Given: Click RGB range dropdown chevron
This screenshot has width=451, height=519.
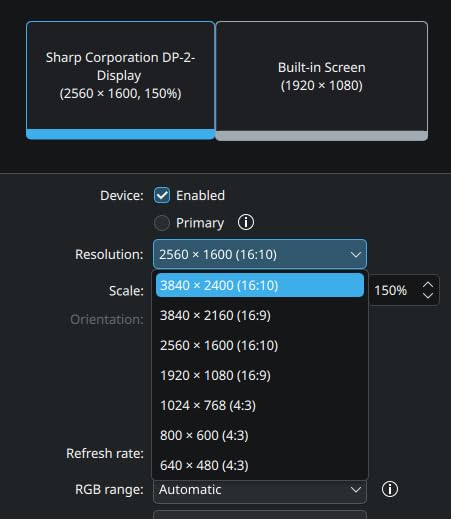Looking at the screenshot, I should tap(356, 490).
